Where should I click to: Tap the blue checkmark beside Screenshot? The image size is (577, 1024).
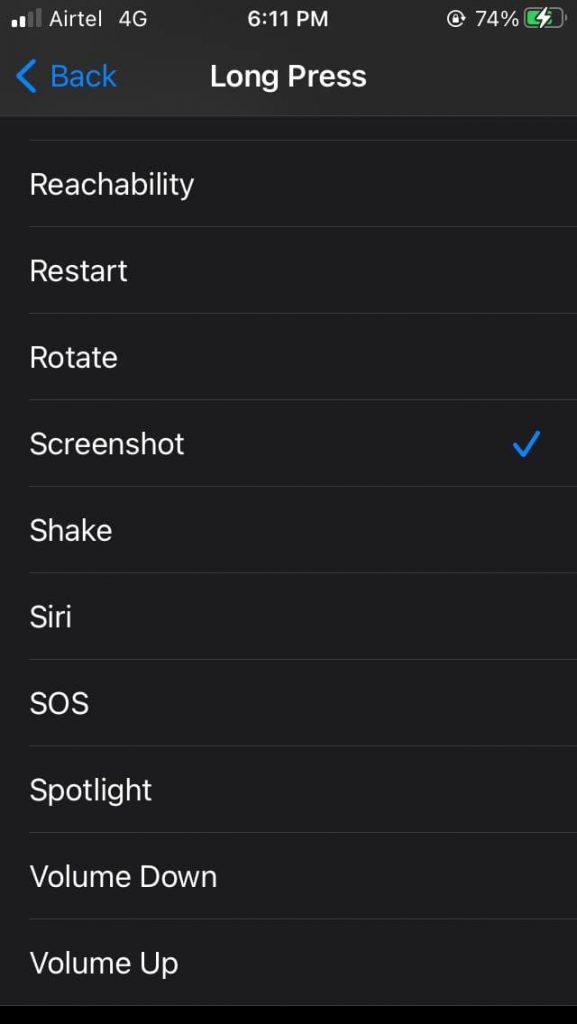click(x=526, y=444)
